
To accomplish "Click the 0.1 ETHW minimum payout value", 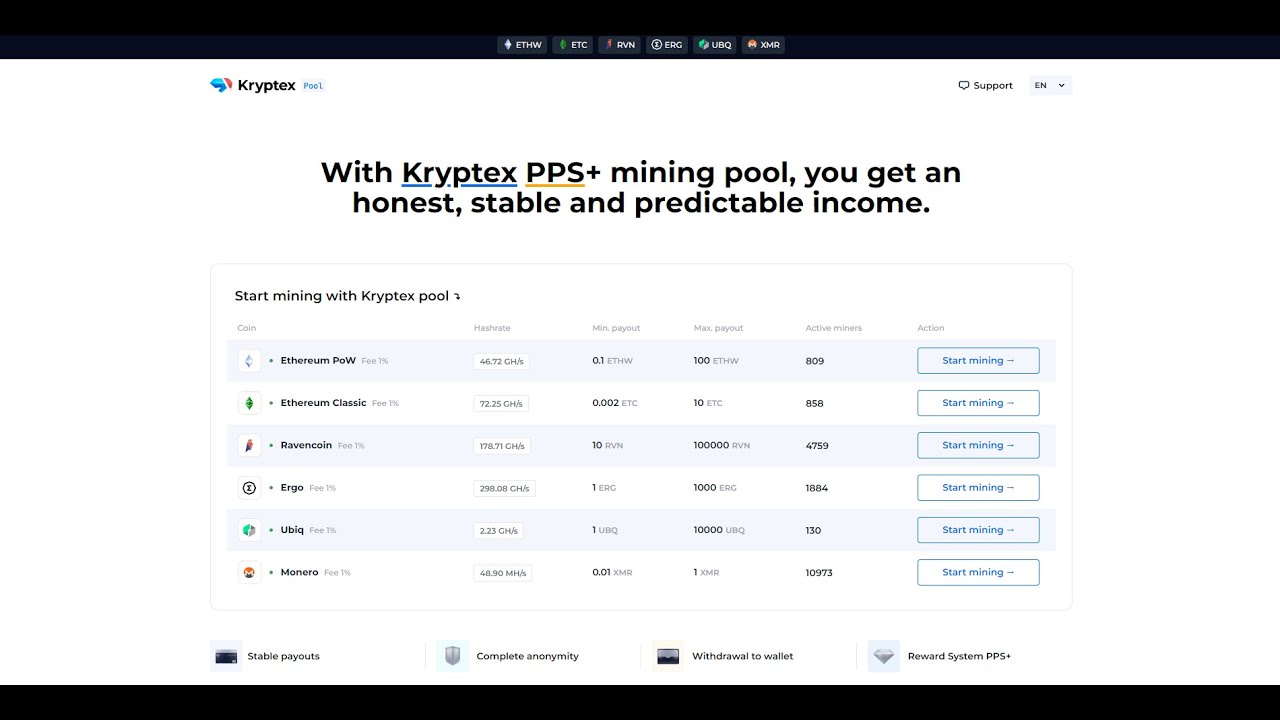I will click(x=612, y=361).
